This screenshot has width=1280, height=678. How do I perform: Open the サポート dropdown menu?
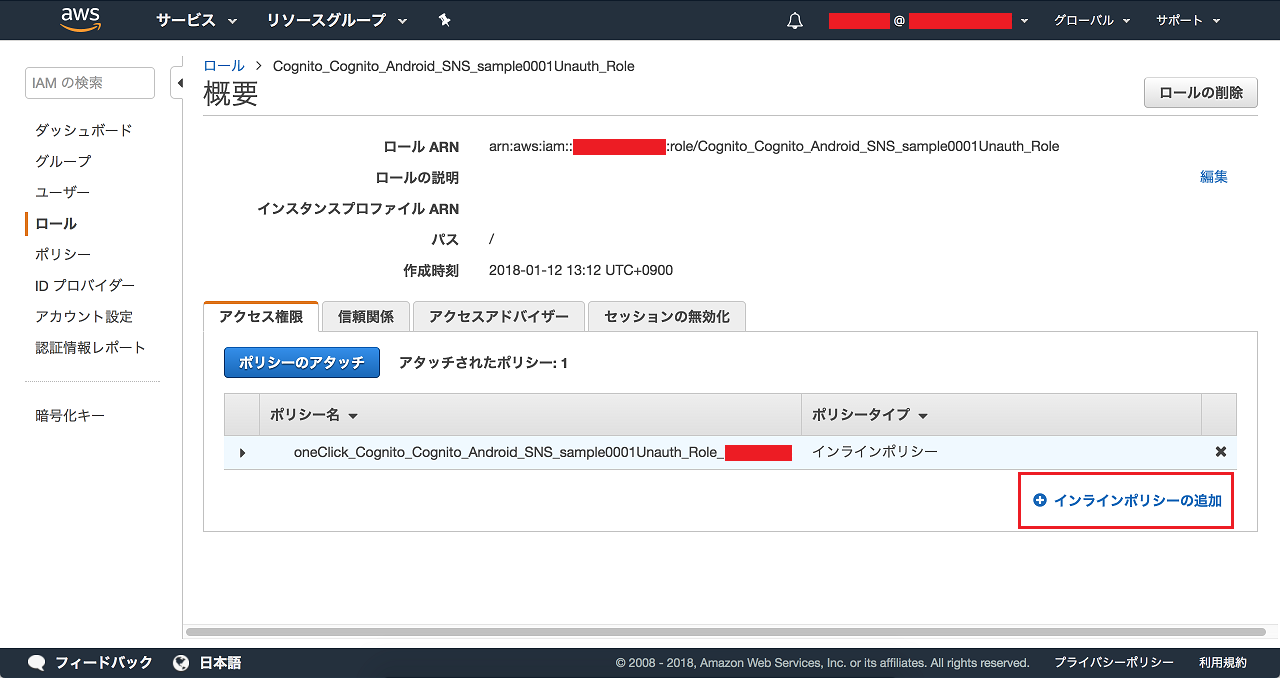click(x=1188, y=20)
